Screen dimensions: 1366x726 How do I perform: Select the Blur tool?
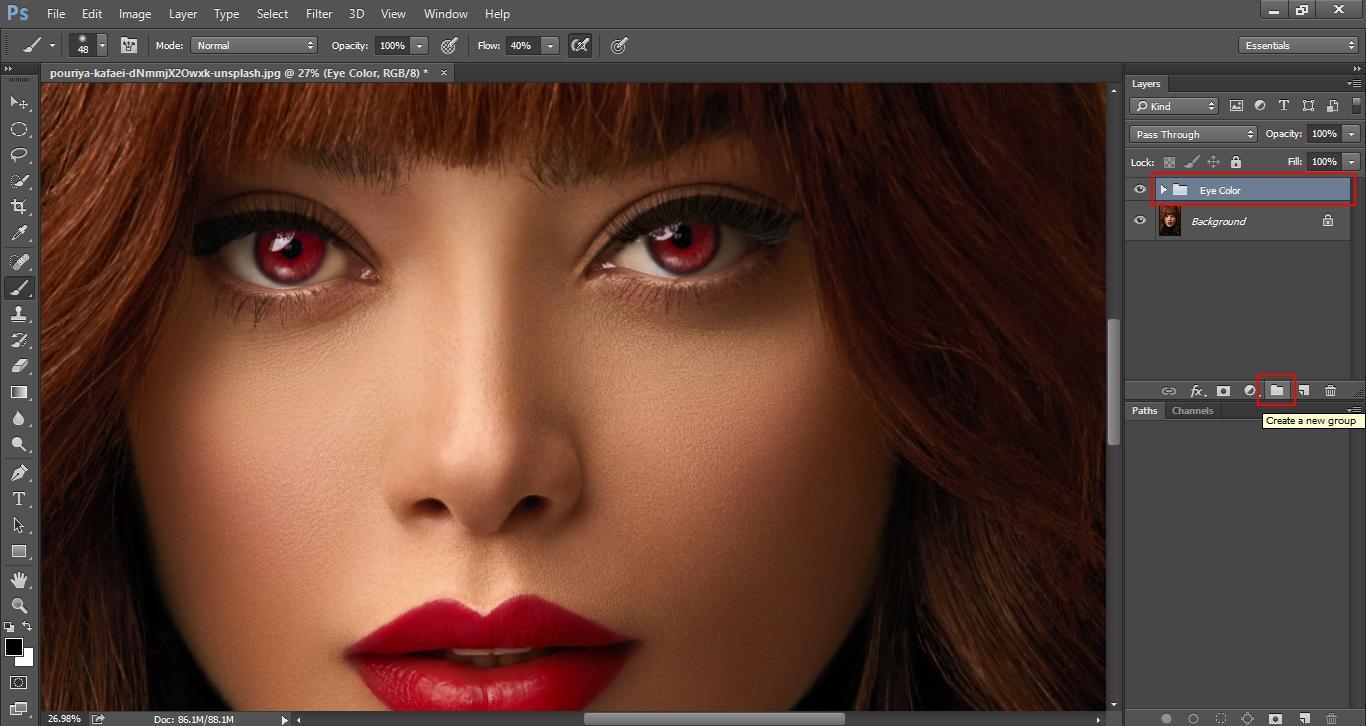point(19,418)
